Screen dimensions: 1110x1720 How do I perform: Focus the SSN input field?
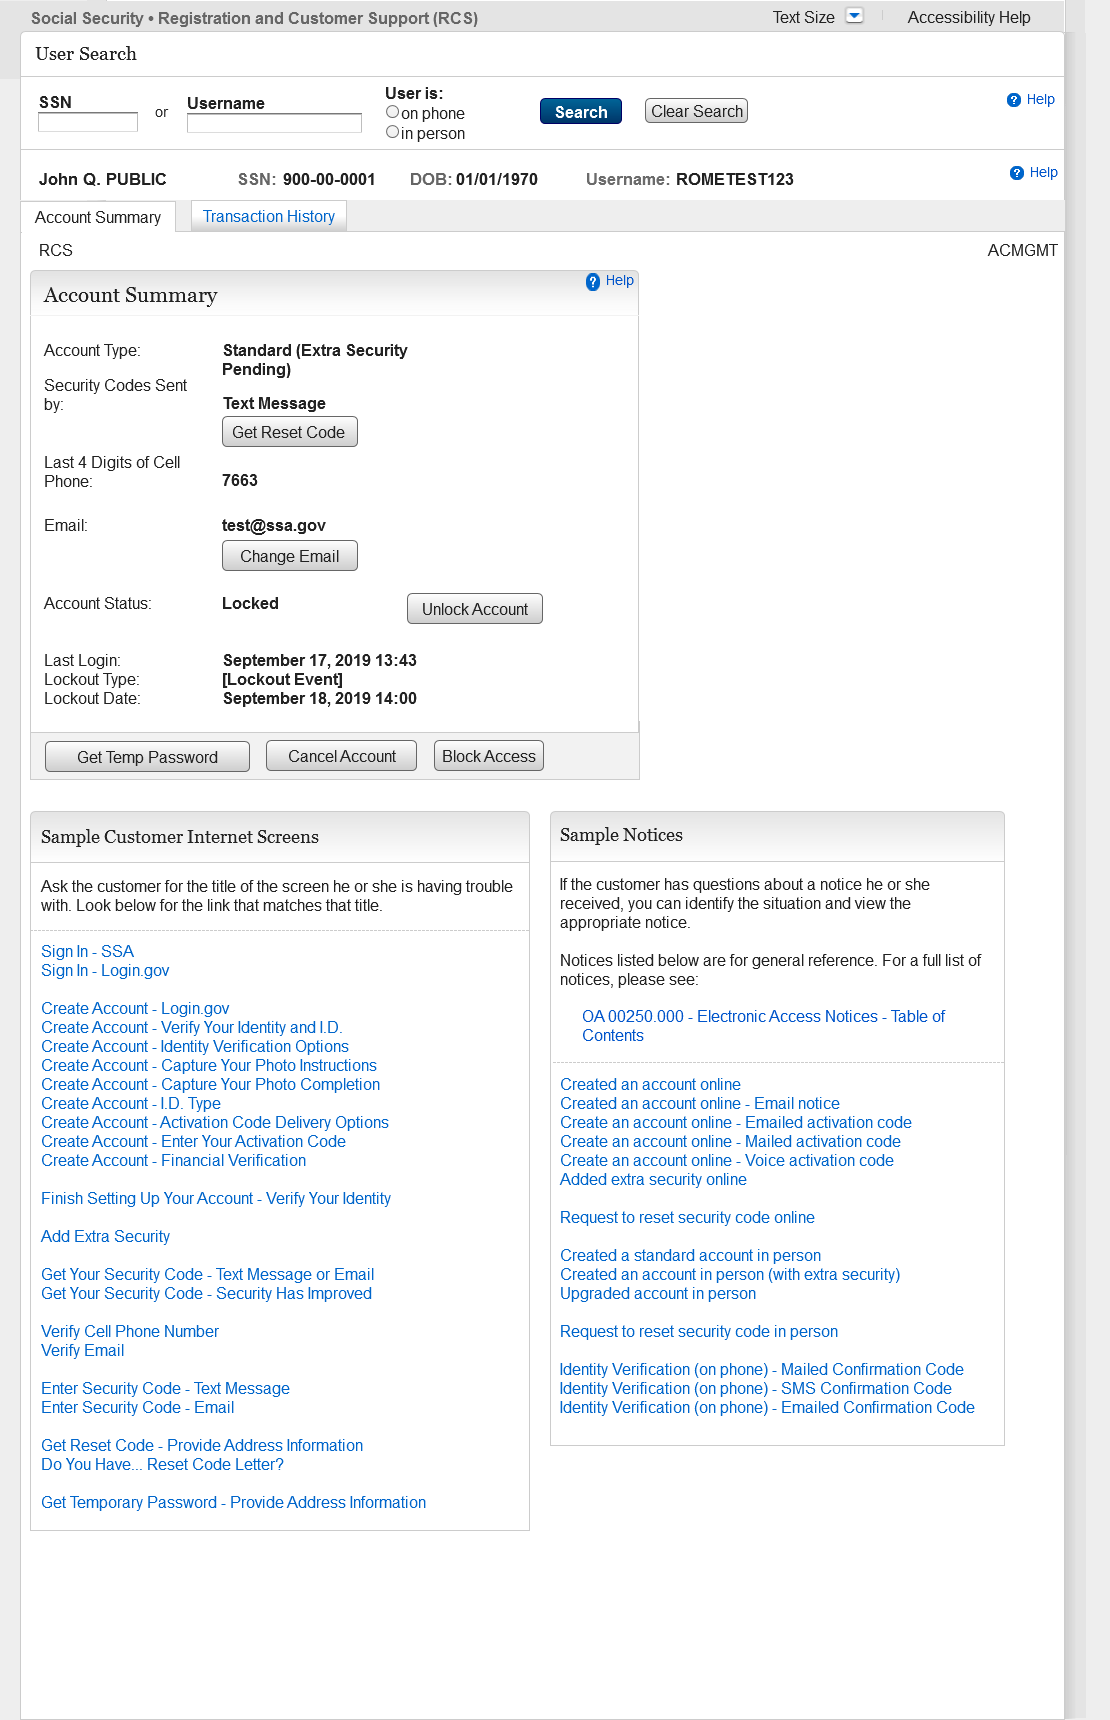pyautogui.click(x=88, y=122)
